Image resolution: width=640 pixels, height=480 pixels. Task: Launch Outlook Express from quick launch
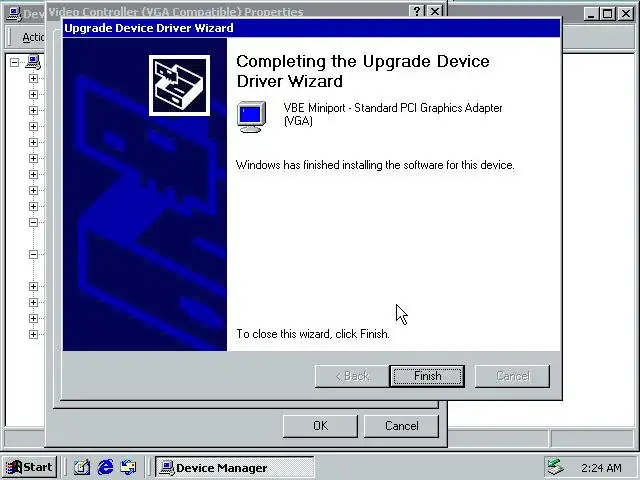click(129, 467)
